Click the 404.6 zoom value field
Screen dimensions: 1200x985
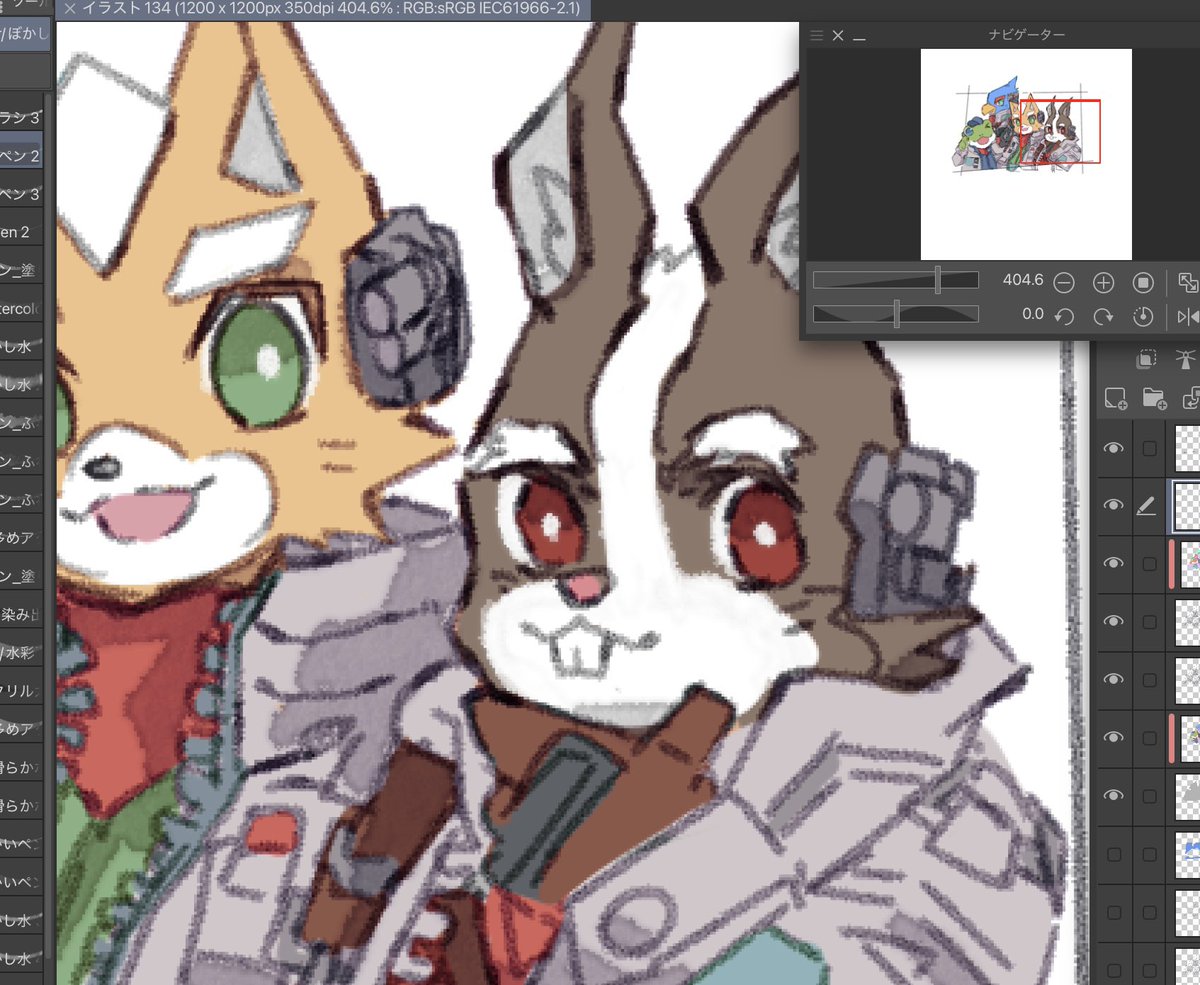click(1022, 282)
